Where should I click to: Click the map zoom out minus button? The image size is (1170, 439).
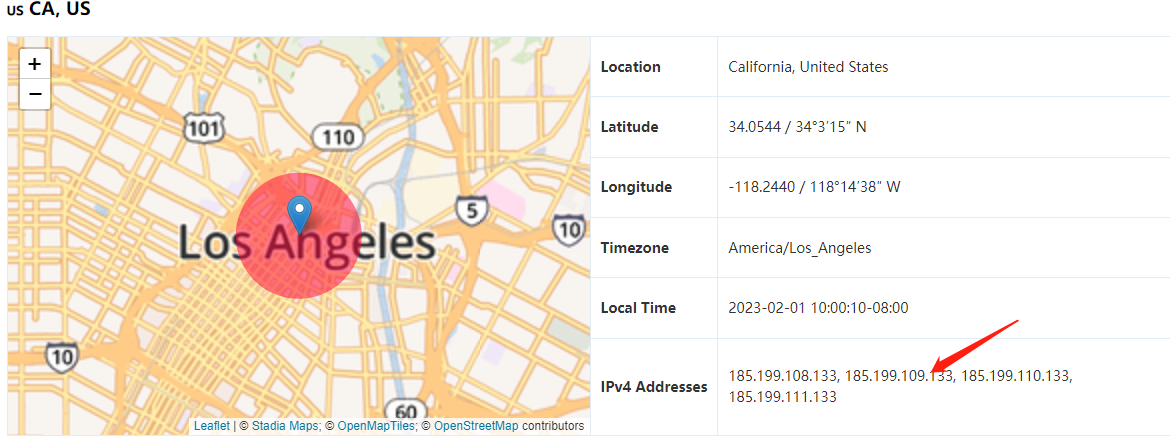34,94
